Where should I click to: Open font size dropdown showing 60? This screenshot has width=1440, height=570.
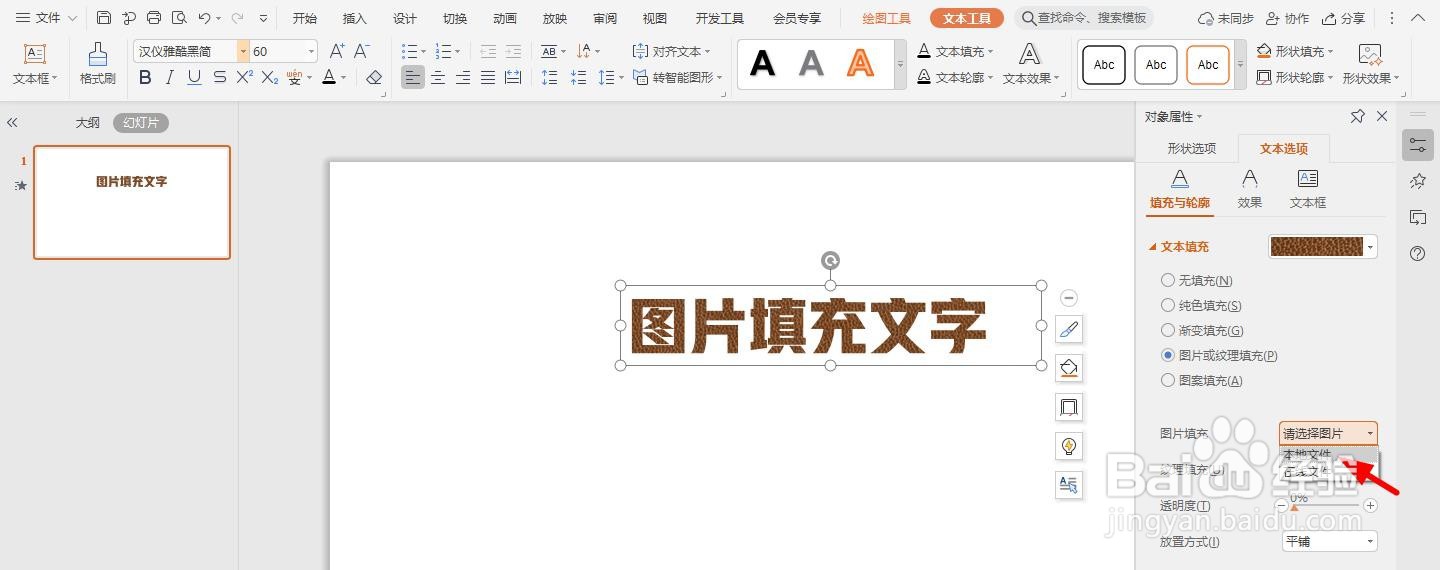tap(312, 51)
